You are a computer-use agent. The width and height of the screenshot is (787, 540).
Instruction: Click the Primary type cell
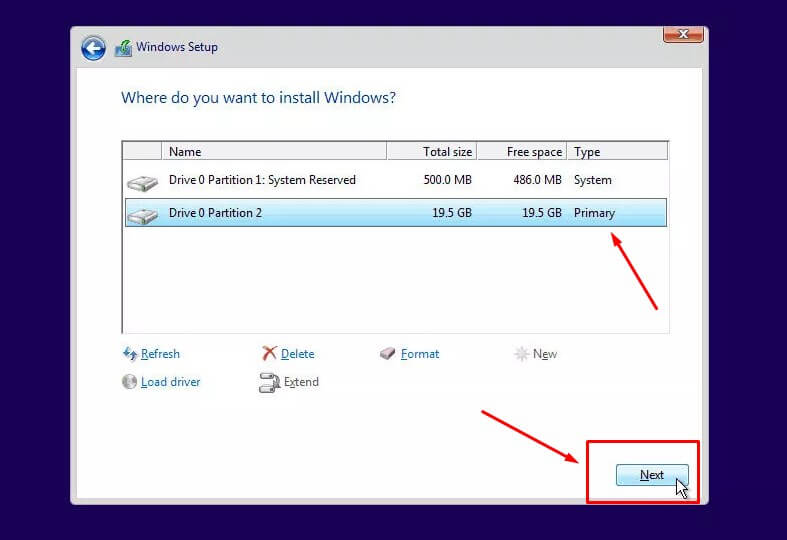[x=594, y=213]
